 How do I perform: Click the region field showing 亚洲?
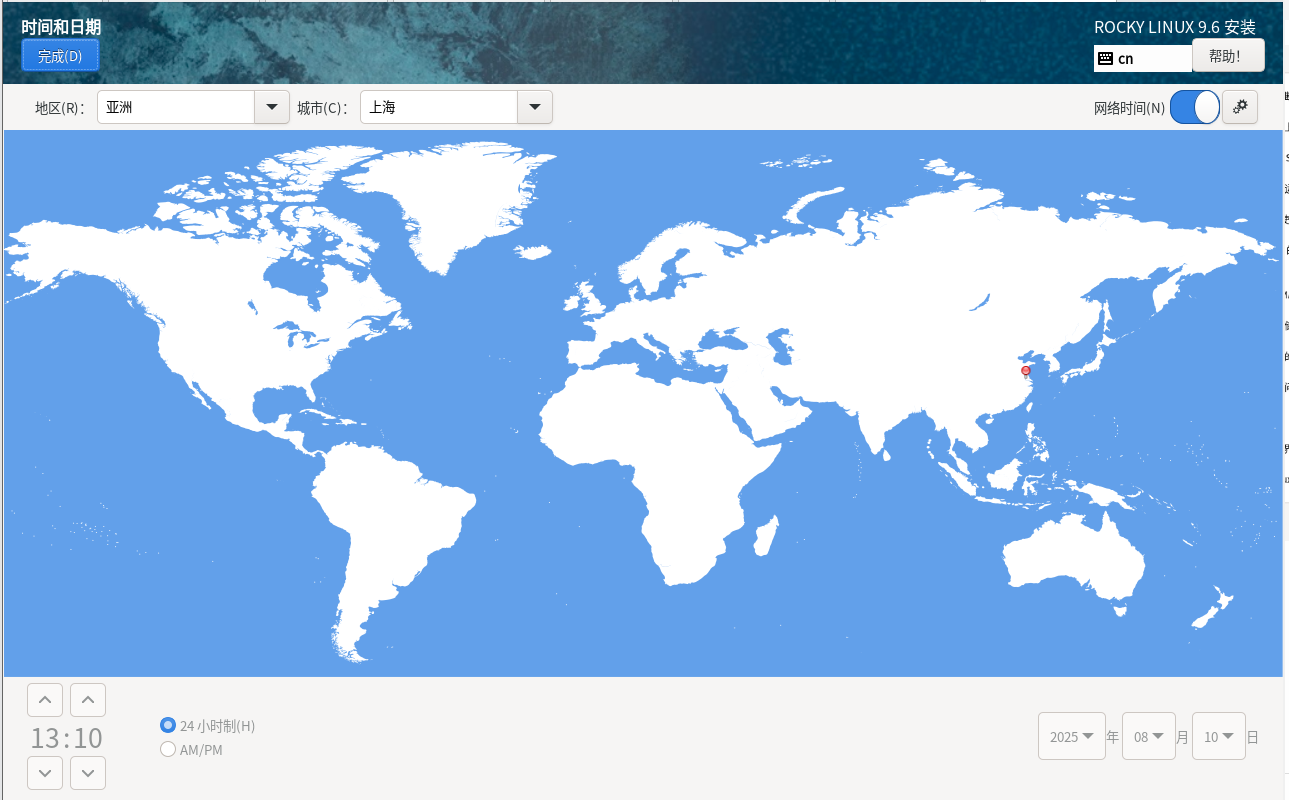click(x=176, y=107)
